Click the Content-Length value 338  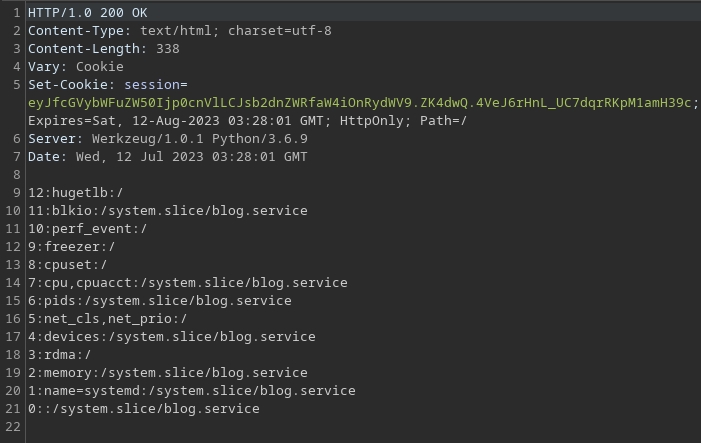click(167, 49)
